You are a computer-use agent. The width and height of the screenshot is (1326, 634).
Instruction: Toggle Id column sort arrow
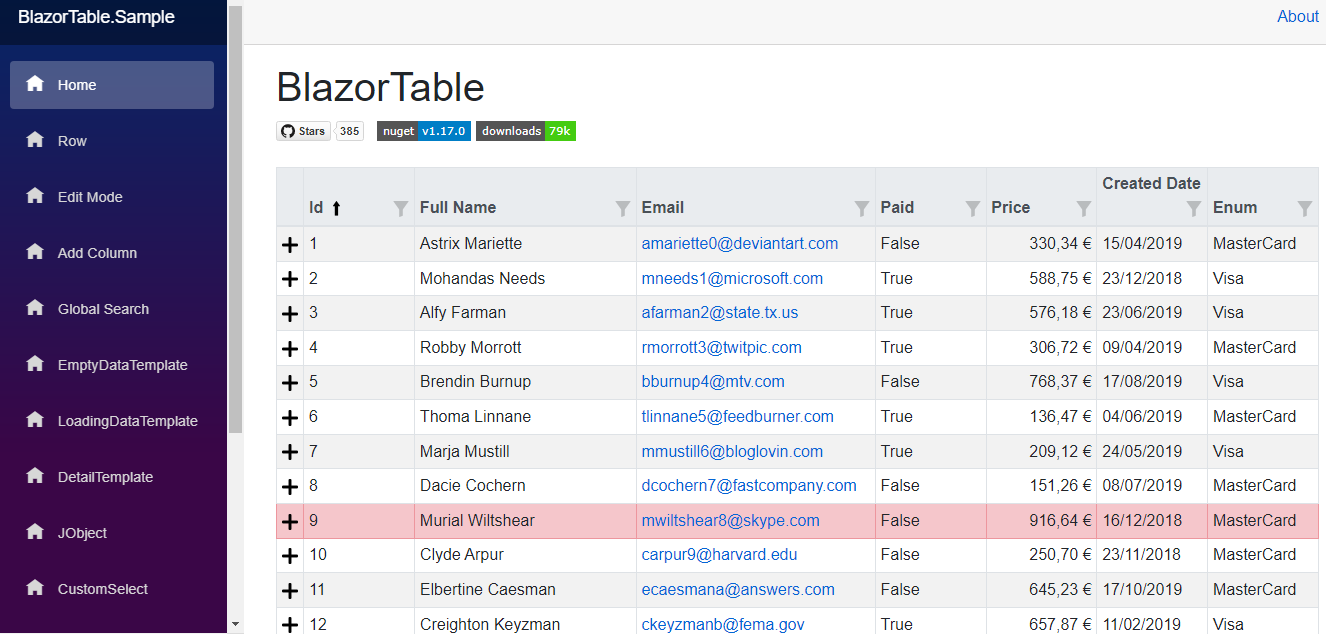coord(336,208)
